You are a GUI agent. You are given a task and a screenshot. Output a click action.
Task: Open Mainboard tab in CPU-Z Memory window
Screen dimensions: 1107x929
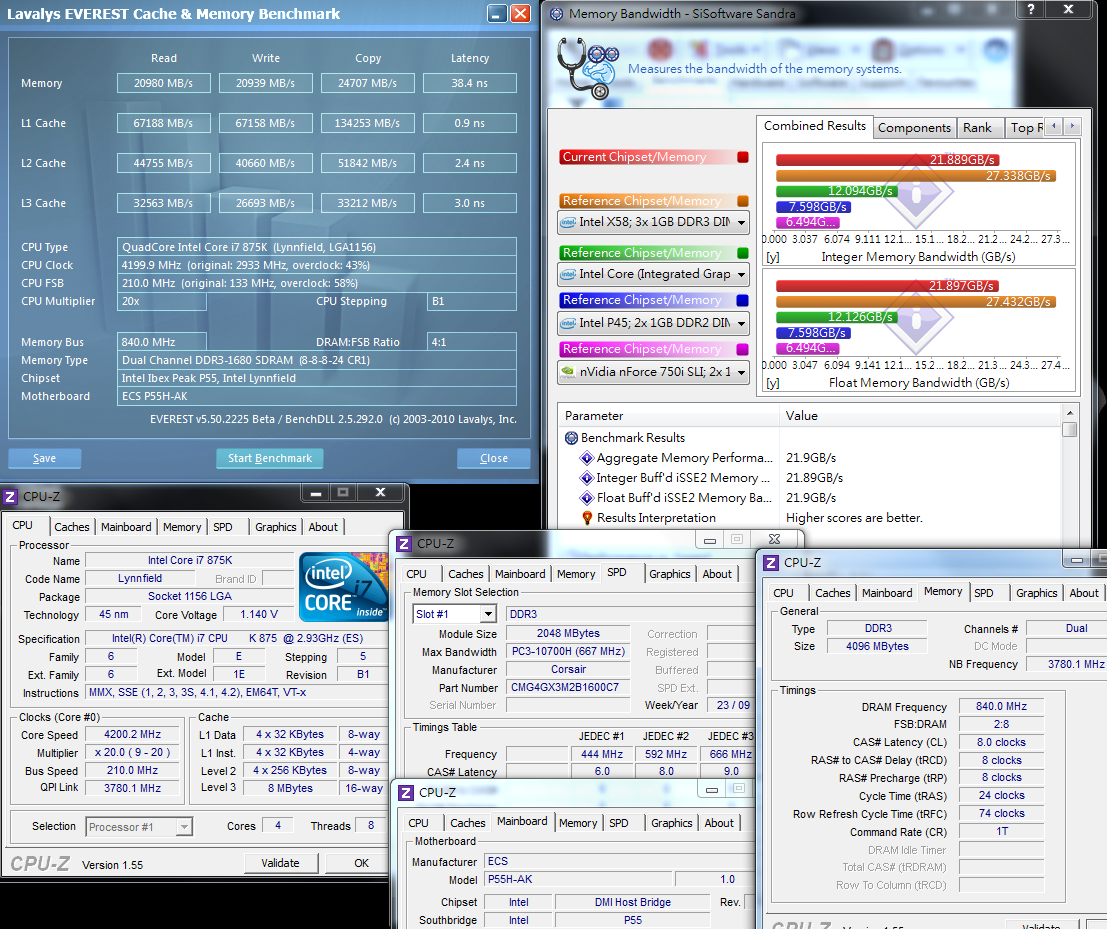coord(887,593)
